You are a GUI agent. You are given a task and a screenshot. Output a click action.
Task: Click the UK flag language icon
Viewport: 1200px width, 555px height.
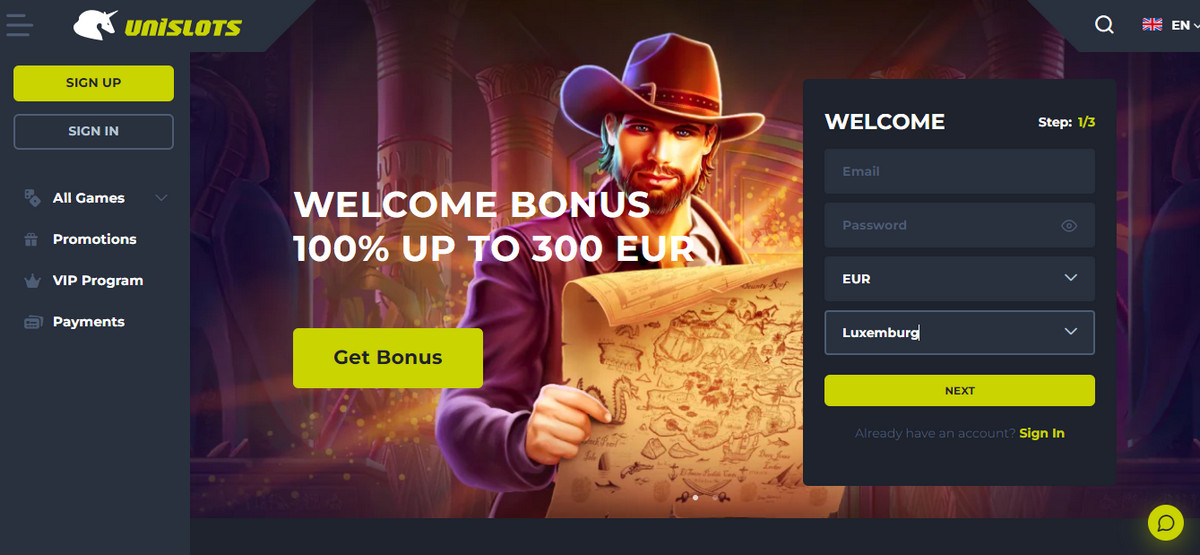(1152, 25)
